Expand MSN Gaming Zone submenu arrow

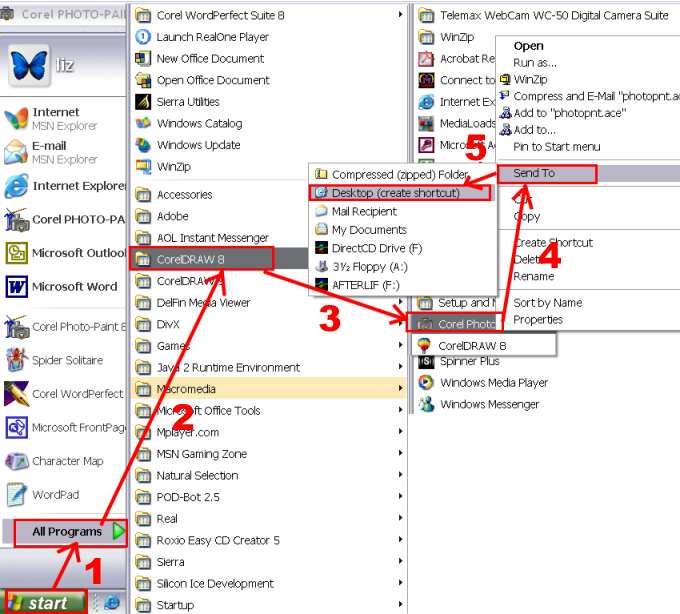(401, 454)
